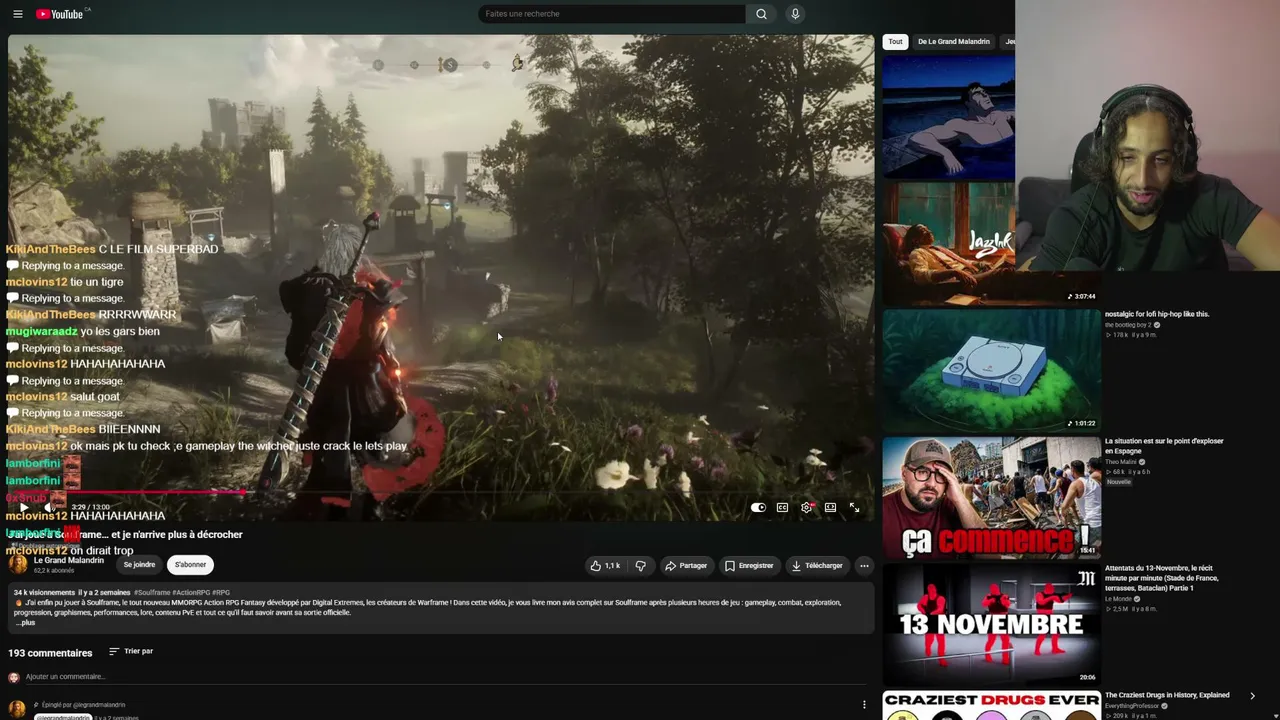Viewport: 1280px width, 720px height.
Task: Click the "S'abonner" subscribe button
Action: (x=190, y=565)
